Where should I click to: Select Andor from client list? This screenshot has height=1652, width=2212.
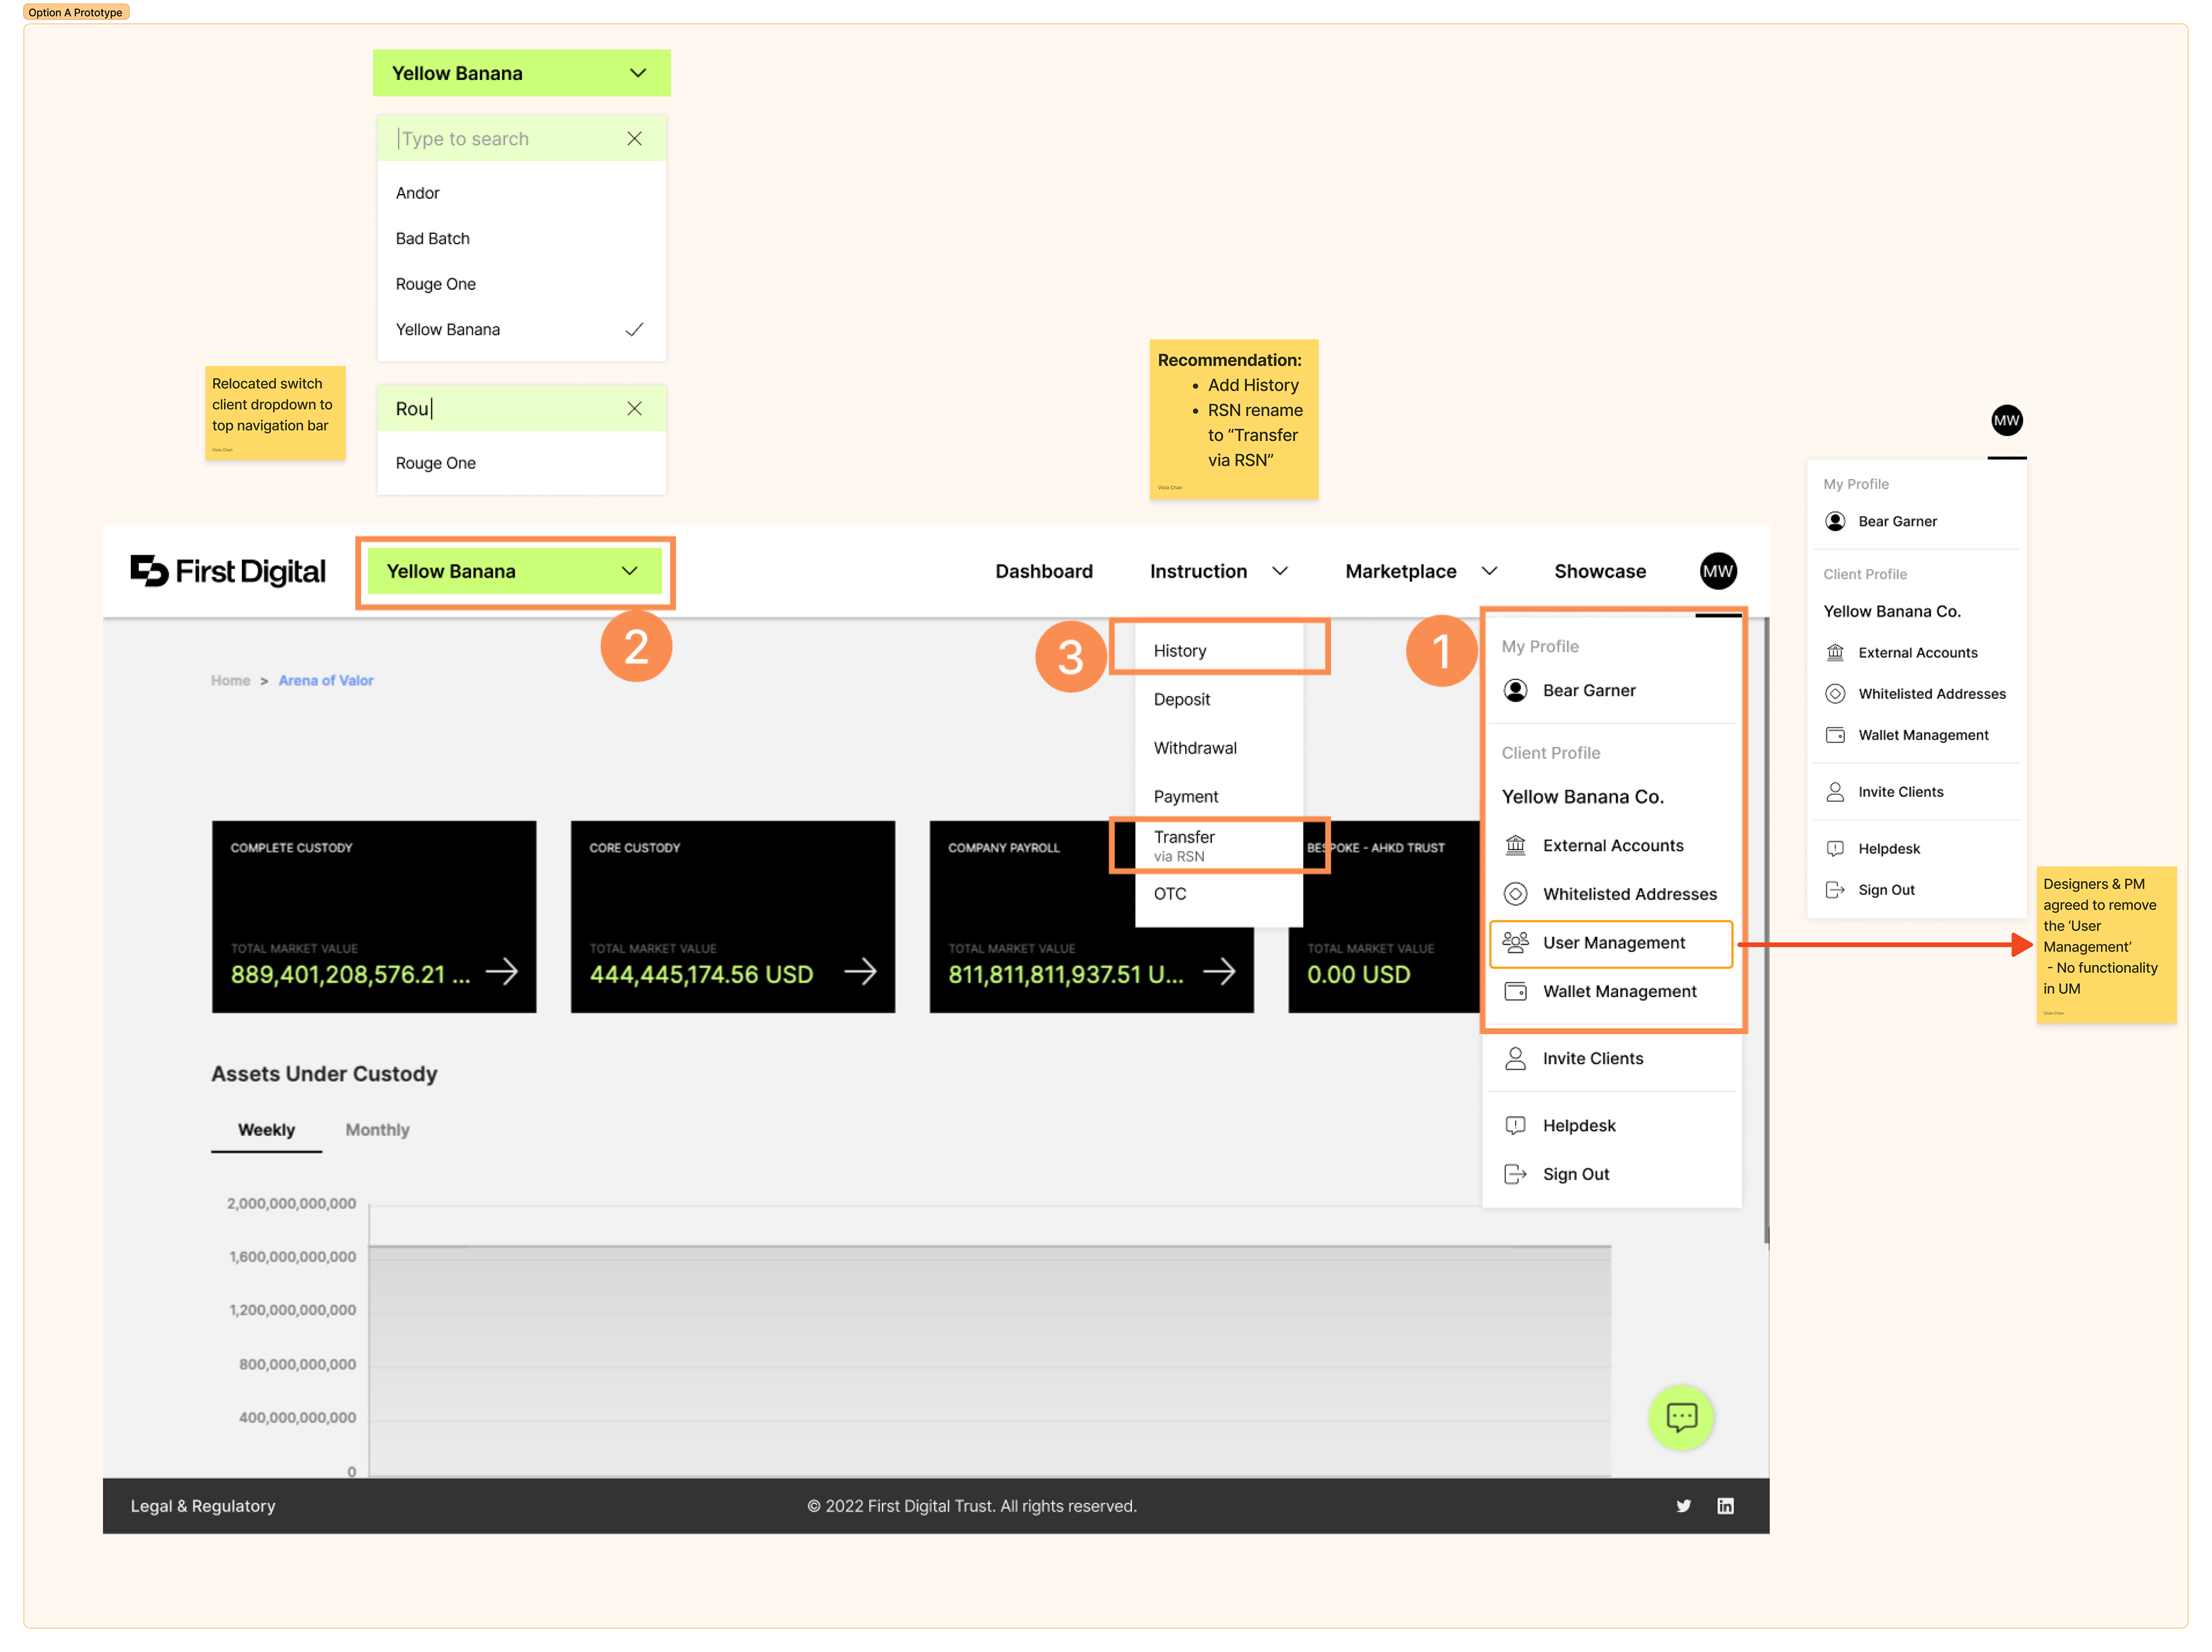[521, 193]
